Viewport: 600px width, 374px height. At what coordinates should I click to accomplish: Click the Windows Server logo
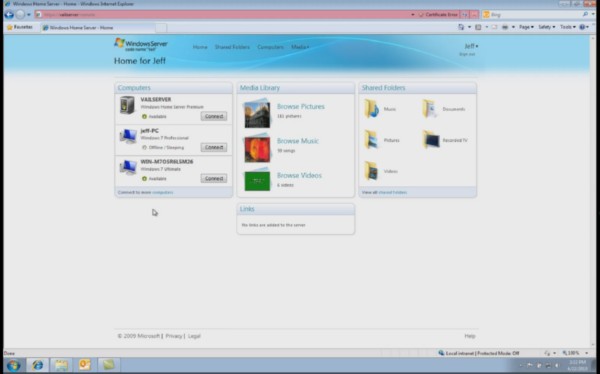point(141,44)
